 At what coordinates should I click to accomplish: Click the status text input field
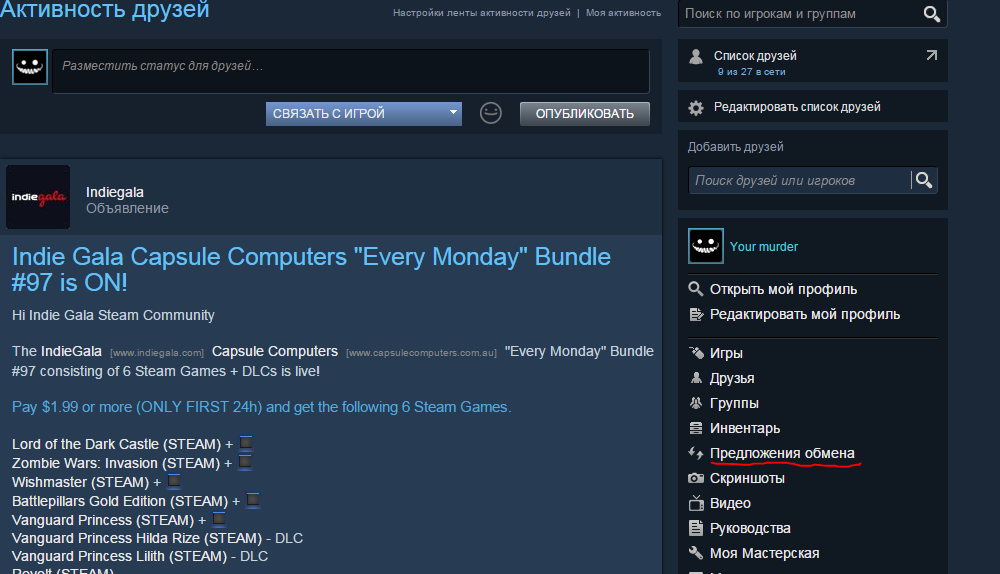click(351, 71)
